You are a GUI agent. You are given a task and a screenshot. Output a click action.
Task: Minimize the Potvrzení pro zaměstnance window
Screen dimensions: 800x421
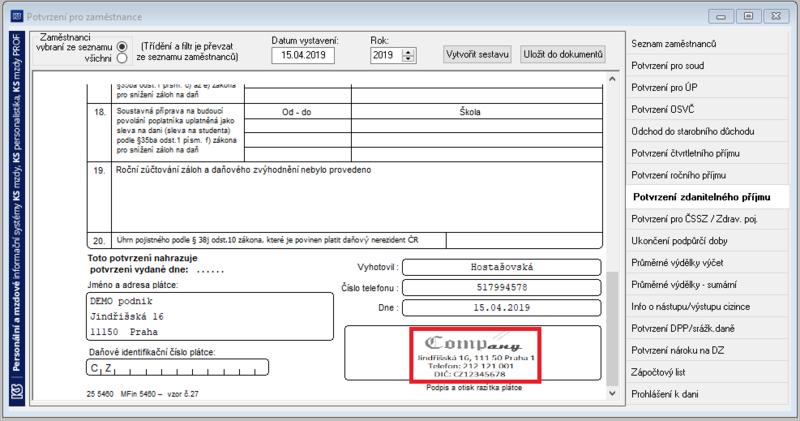pos(721,16)
